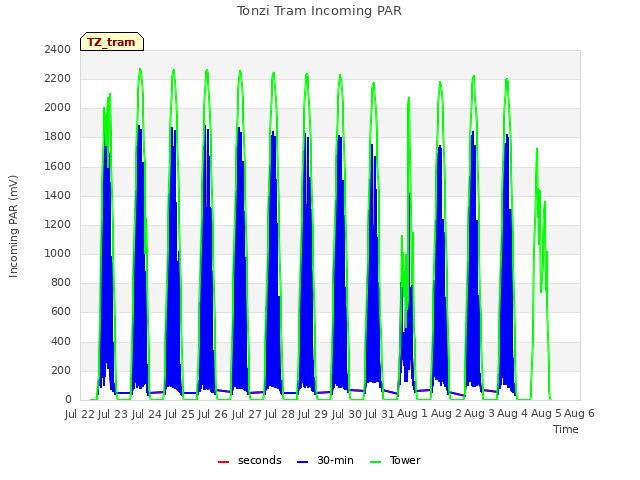Click the lone green Tower peak near Aug 5
Image resolution: width=640 pixels, height=480 pixels.
point(537,149)
